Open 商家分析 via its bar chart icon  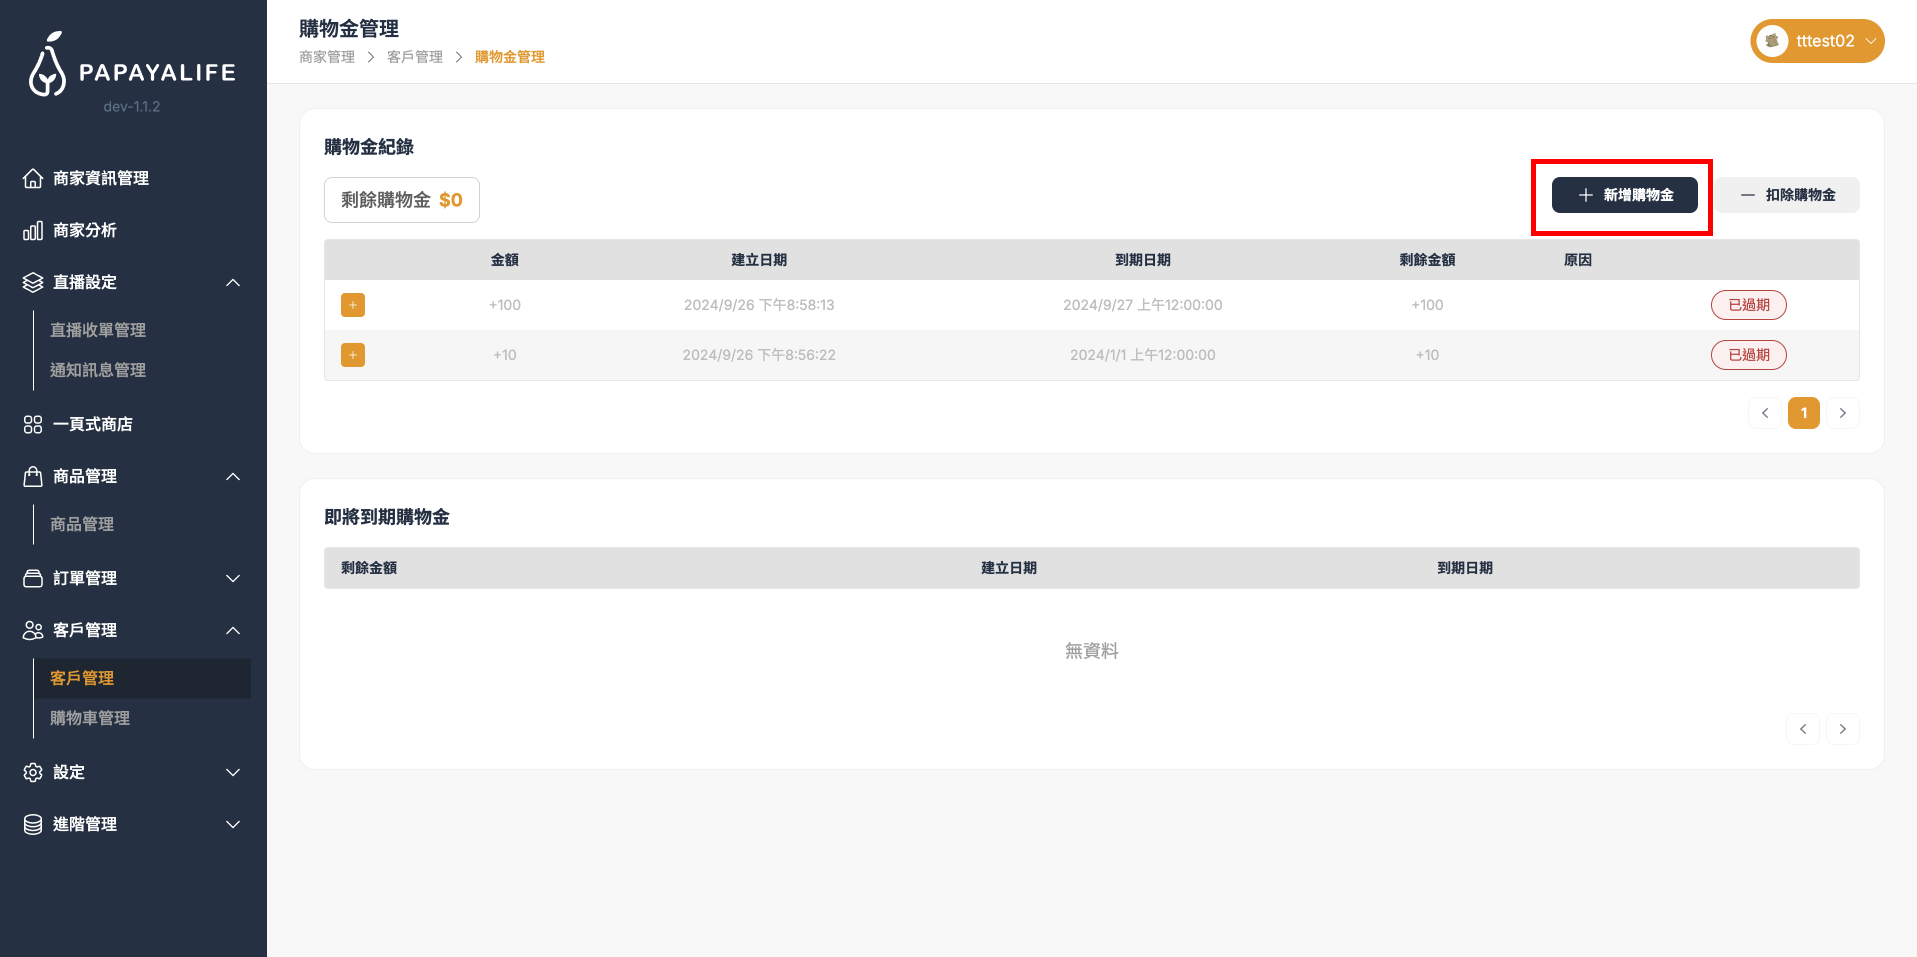pos(33,231)
